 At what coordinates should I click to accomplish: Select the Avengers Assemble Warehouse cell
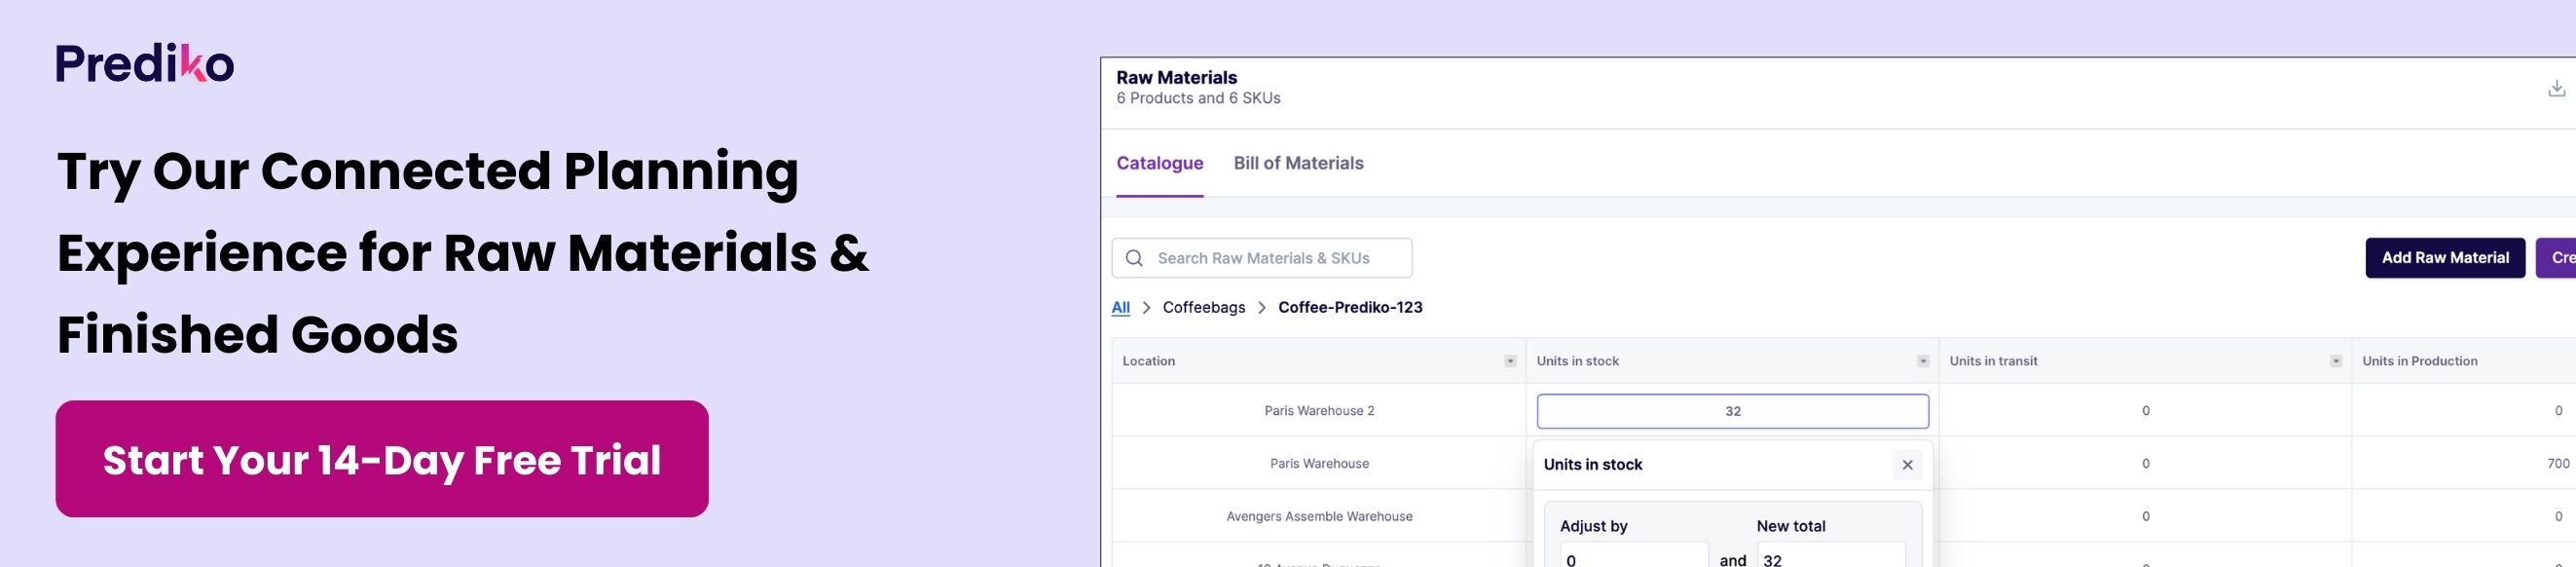point(1319,516)
